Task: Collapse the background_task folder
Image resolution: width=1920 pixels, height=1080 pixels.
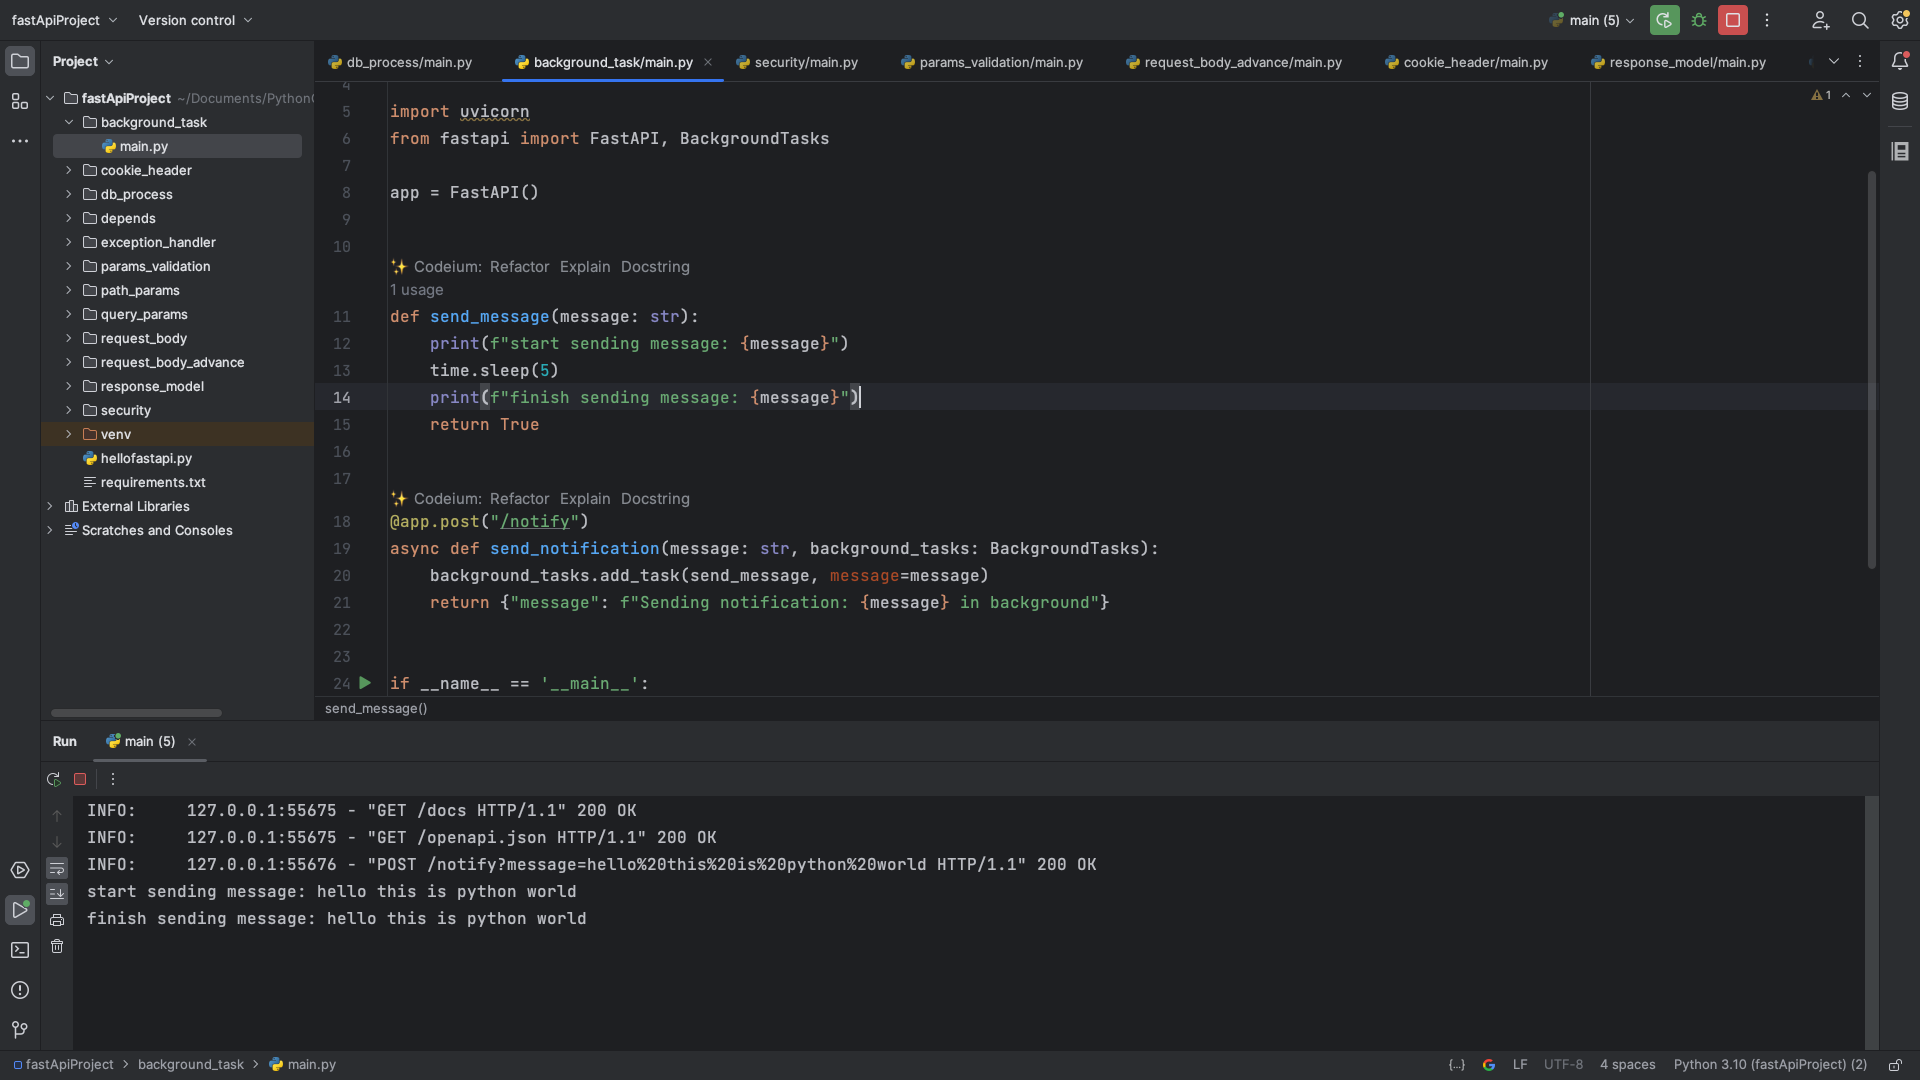Action: tap(68, 122)
